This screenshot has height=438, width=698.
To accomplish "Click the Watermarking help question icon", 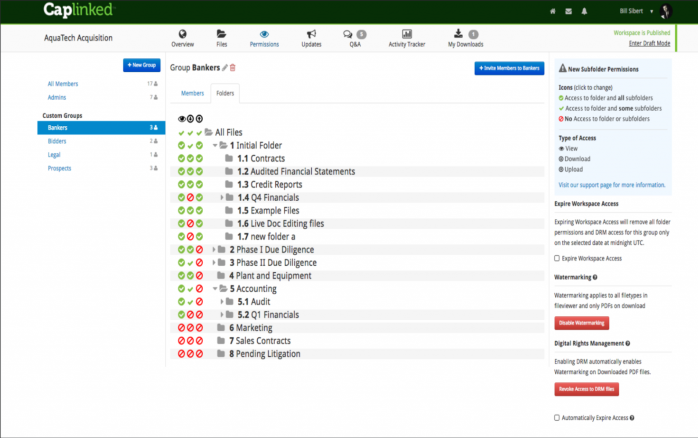I will click(x=595, y=277).
